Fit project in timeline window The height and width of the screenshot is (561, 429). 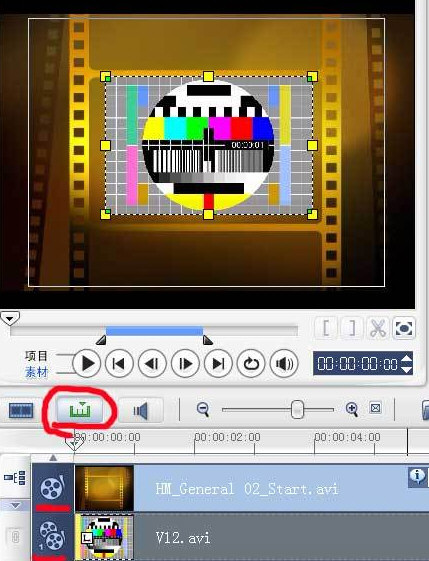point(375,408)
